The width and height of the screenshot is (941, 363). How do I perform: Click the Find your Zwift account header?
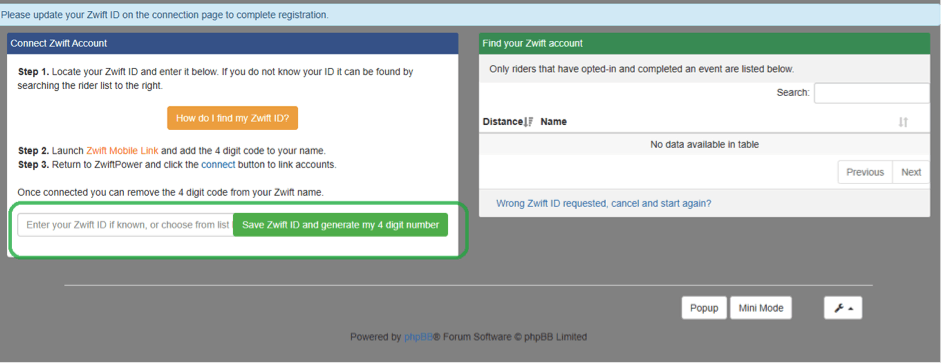[x=704, y=43]
